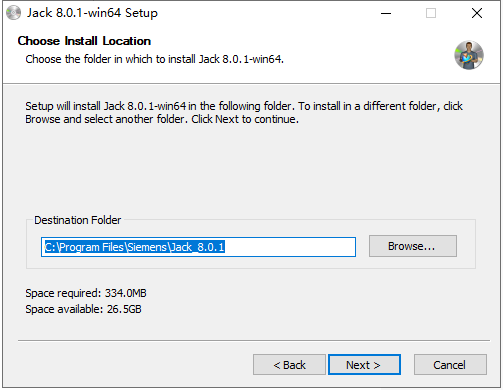Click the "Choose Install Location" heading
The image size is (503, 390).
[84, 41]
